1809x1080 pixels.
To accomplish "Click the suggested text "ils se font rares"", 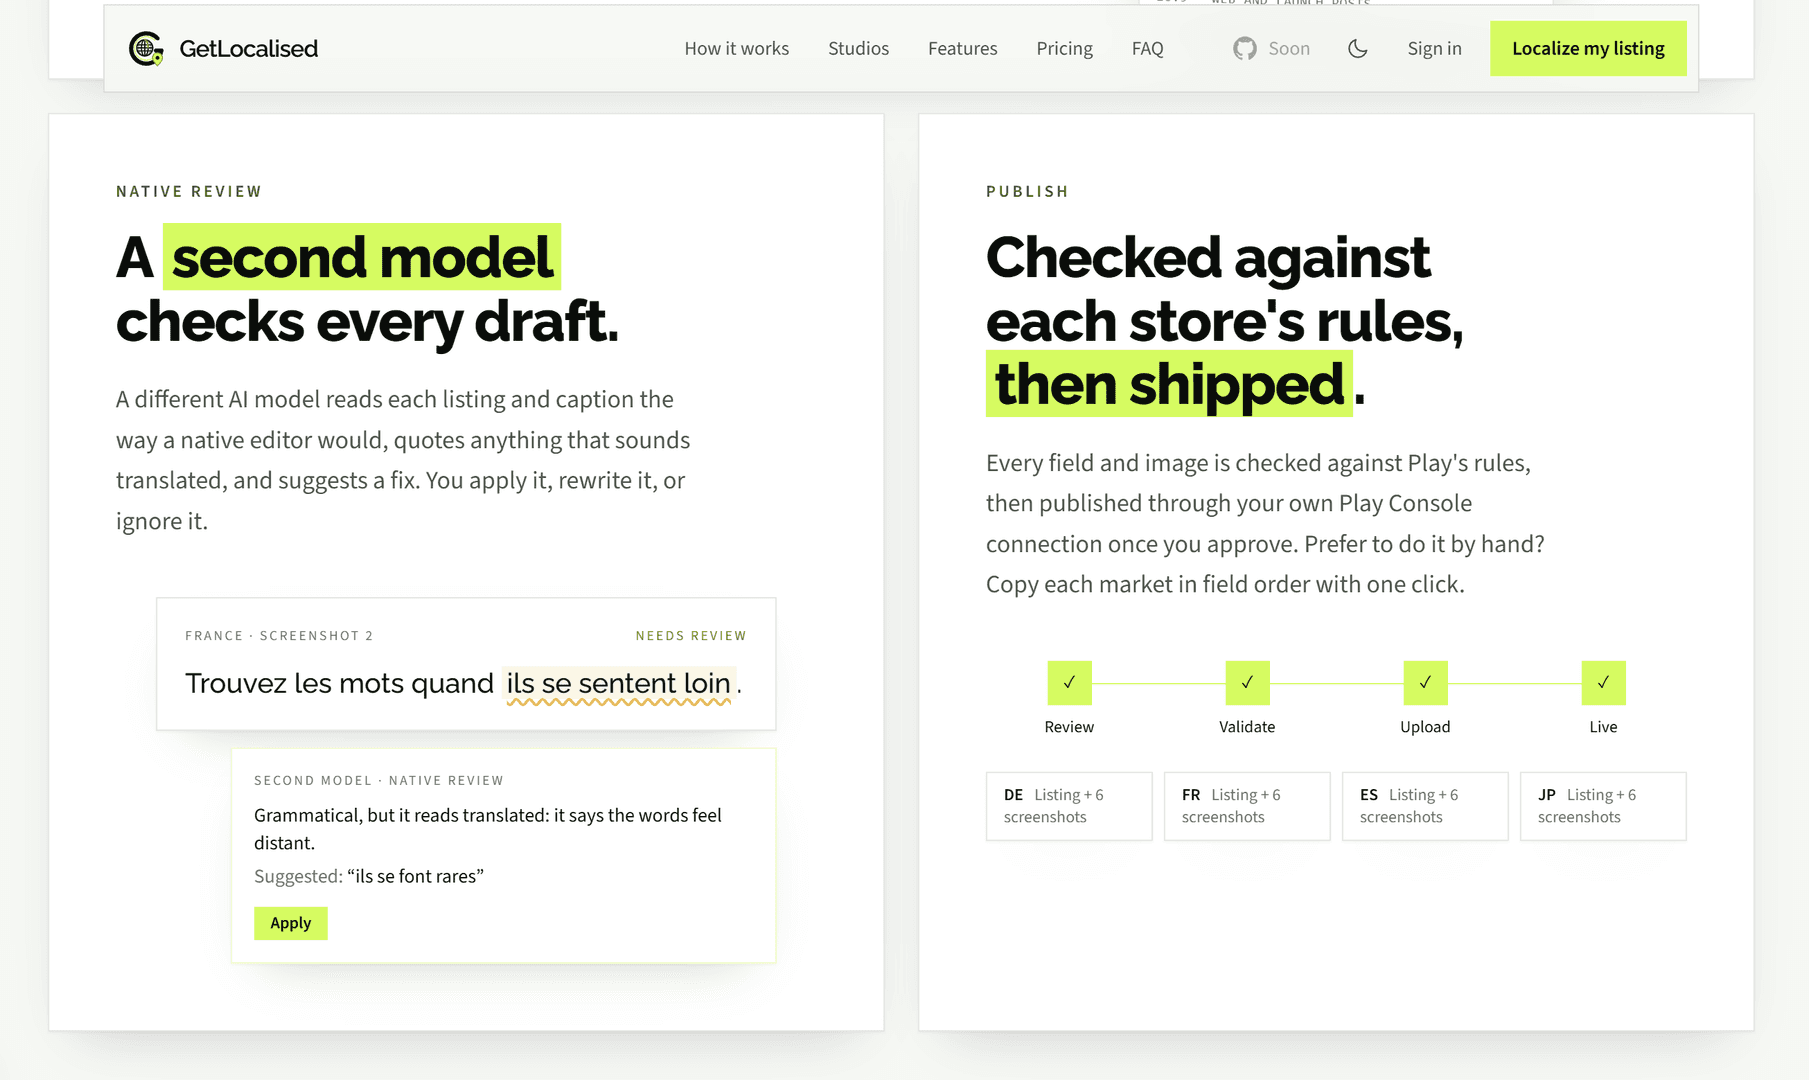I will (415, 876).
